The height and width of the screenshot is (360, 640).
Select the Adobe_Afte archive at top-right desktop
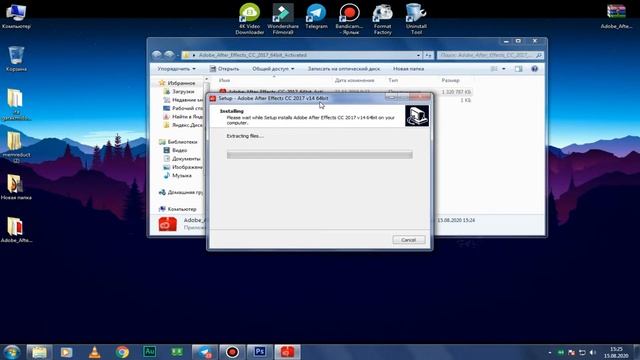coord(616,16)
